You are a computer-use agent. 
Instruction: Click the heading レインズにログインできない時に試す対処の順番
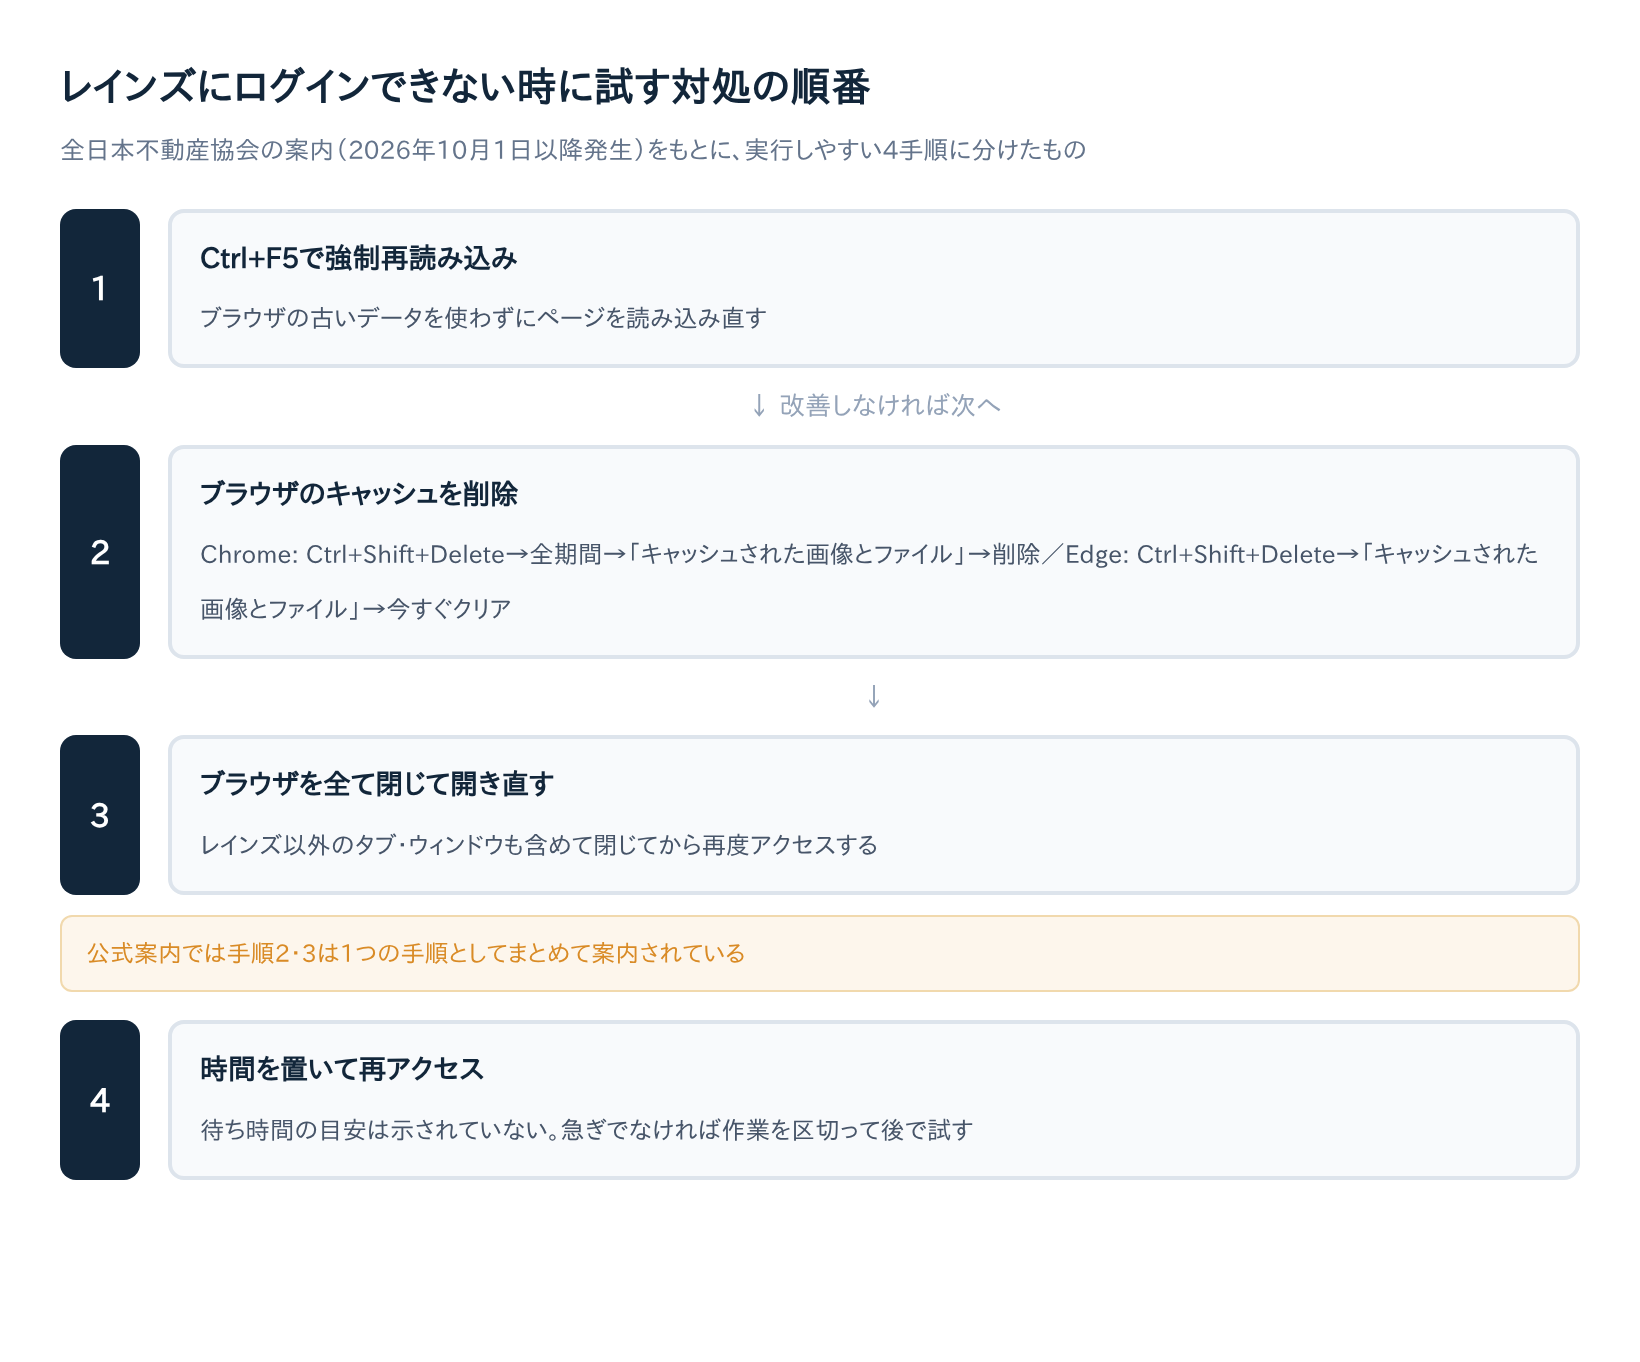click(x=465, y=87)
